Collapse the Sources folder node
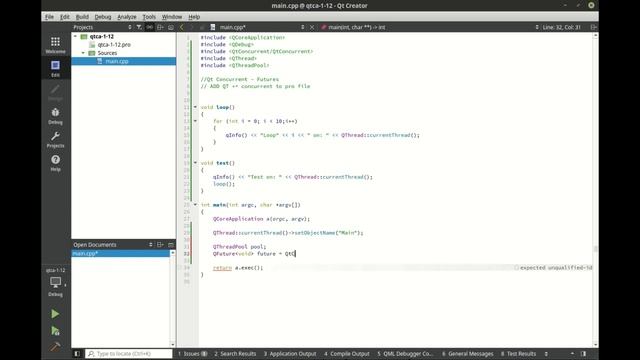Image resolution: width=640 pixels, height=360 pixels. point(83,53)
